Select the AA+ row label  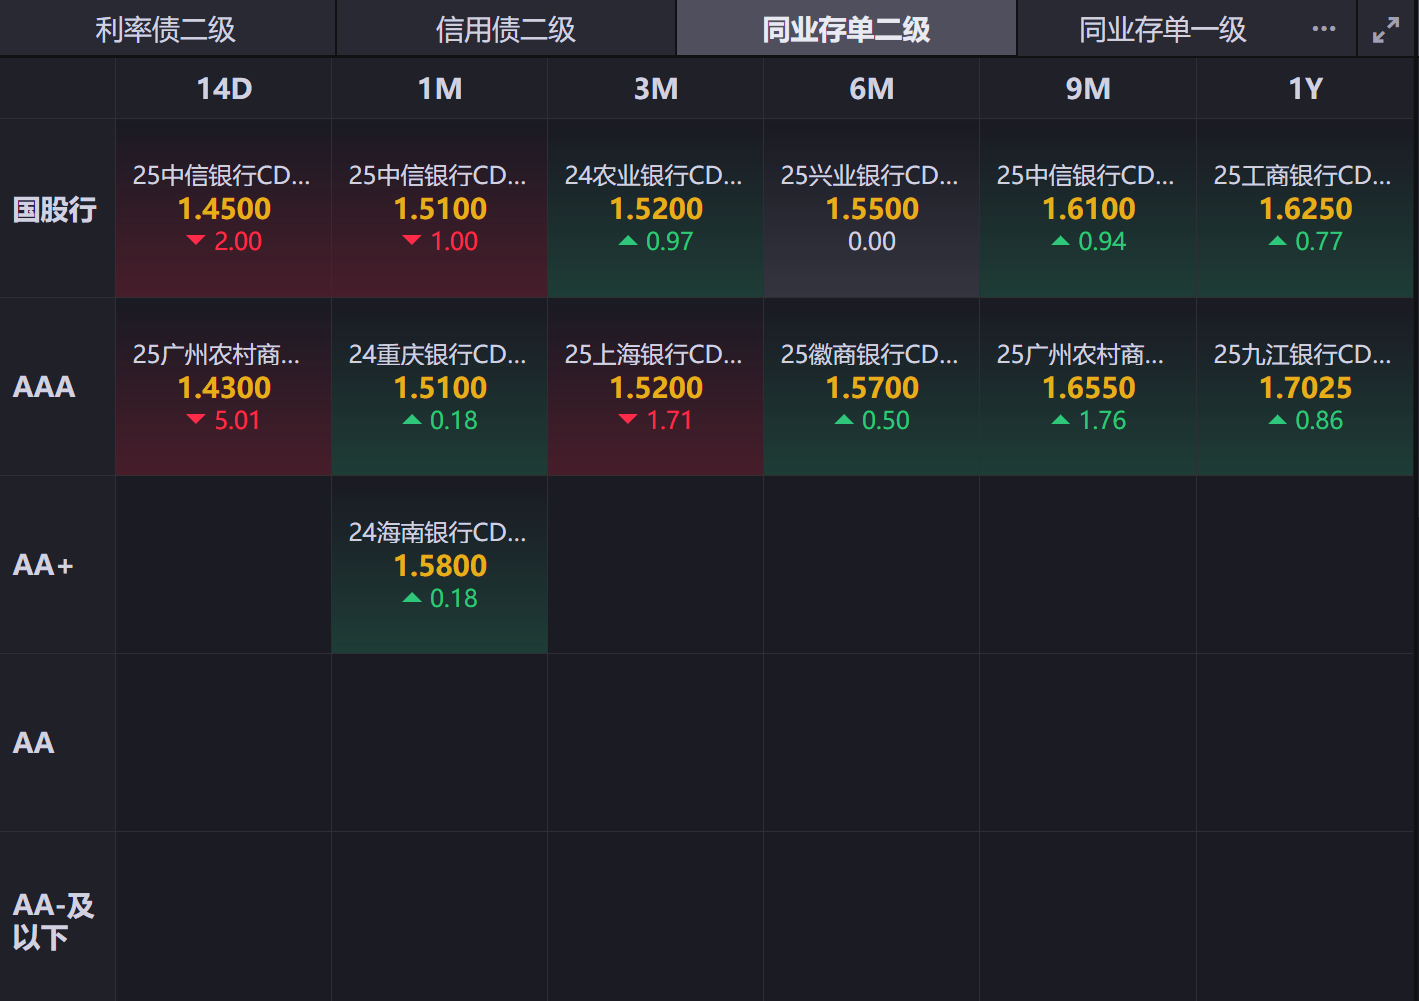(x=43, y=565)
